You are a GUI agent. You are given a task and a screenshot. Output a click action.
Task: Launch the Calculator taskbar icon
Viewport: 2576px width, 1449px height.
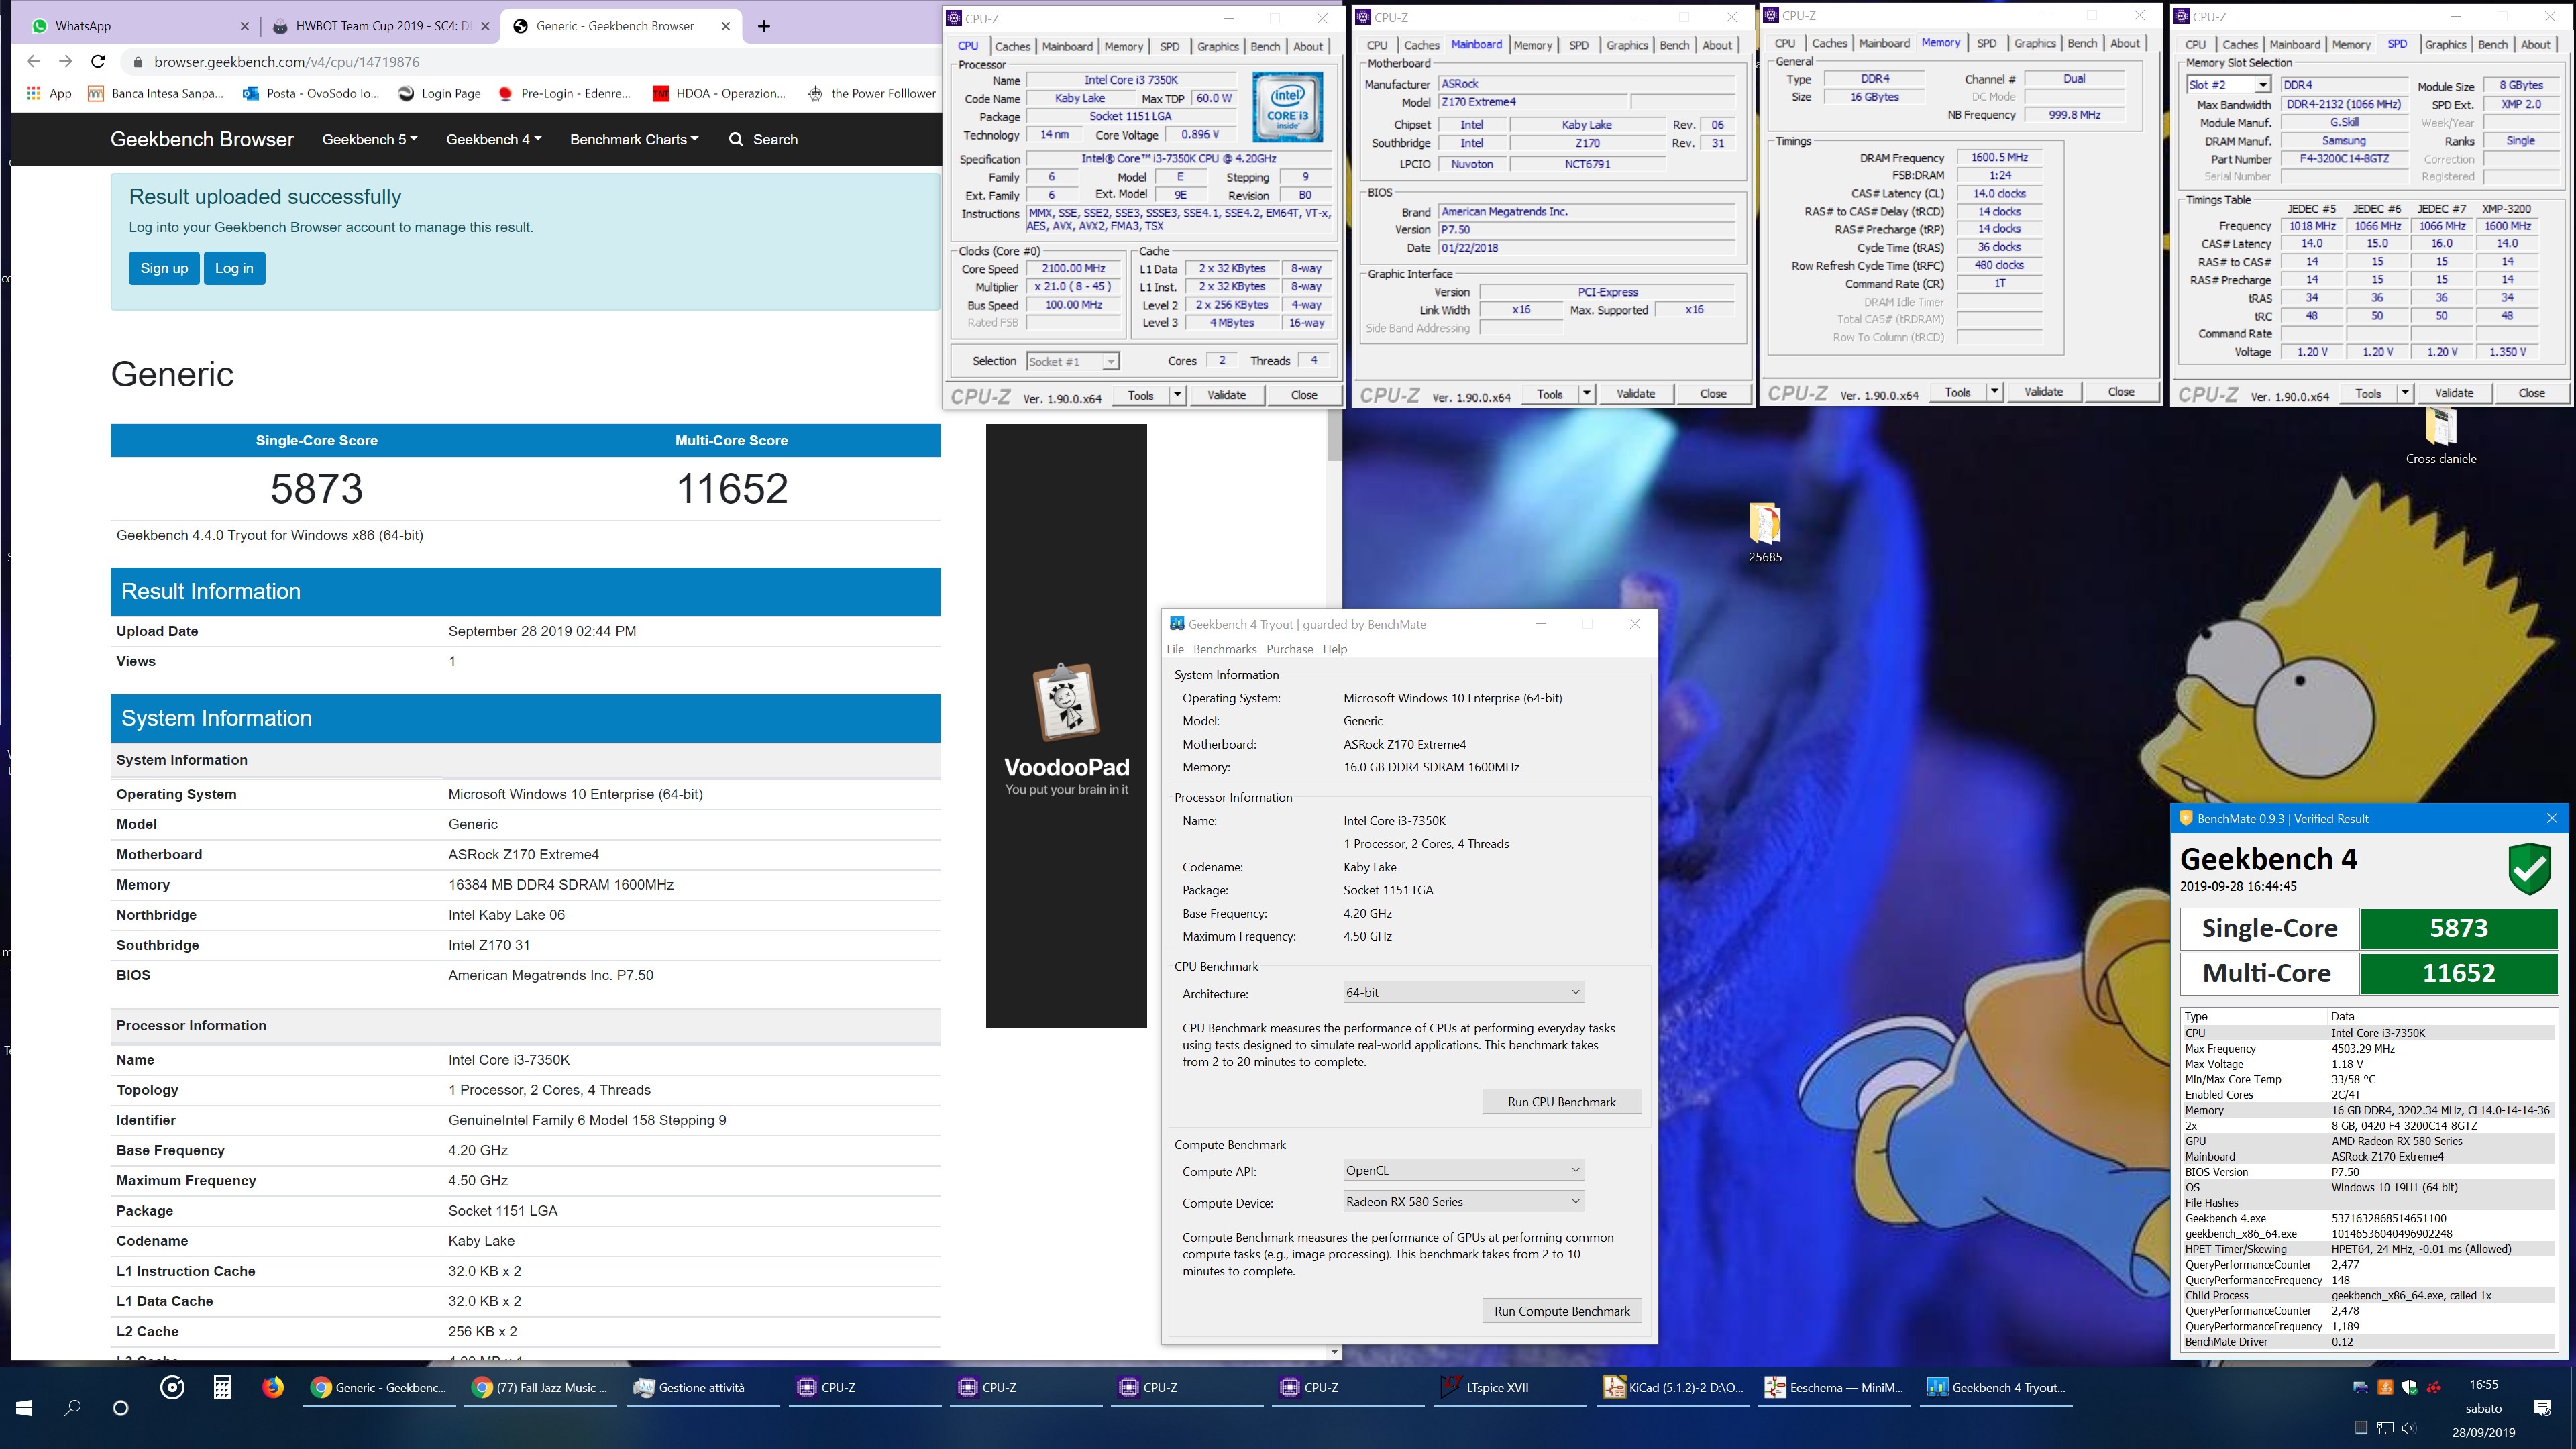tap(222, 1387)
